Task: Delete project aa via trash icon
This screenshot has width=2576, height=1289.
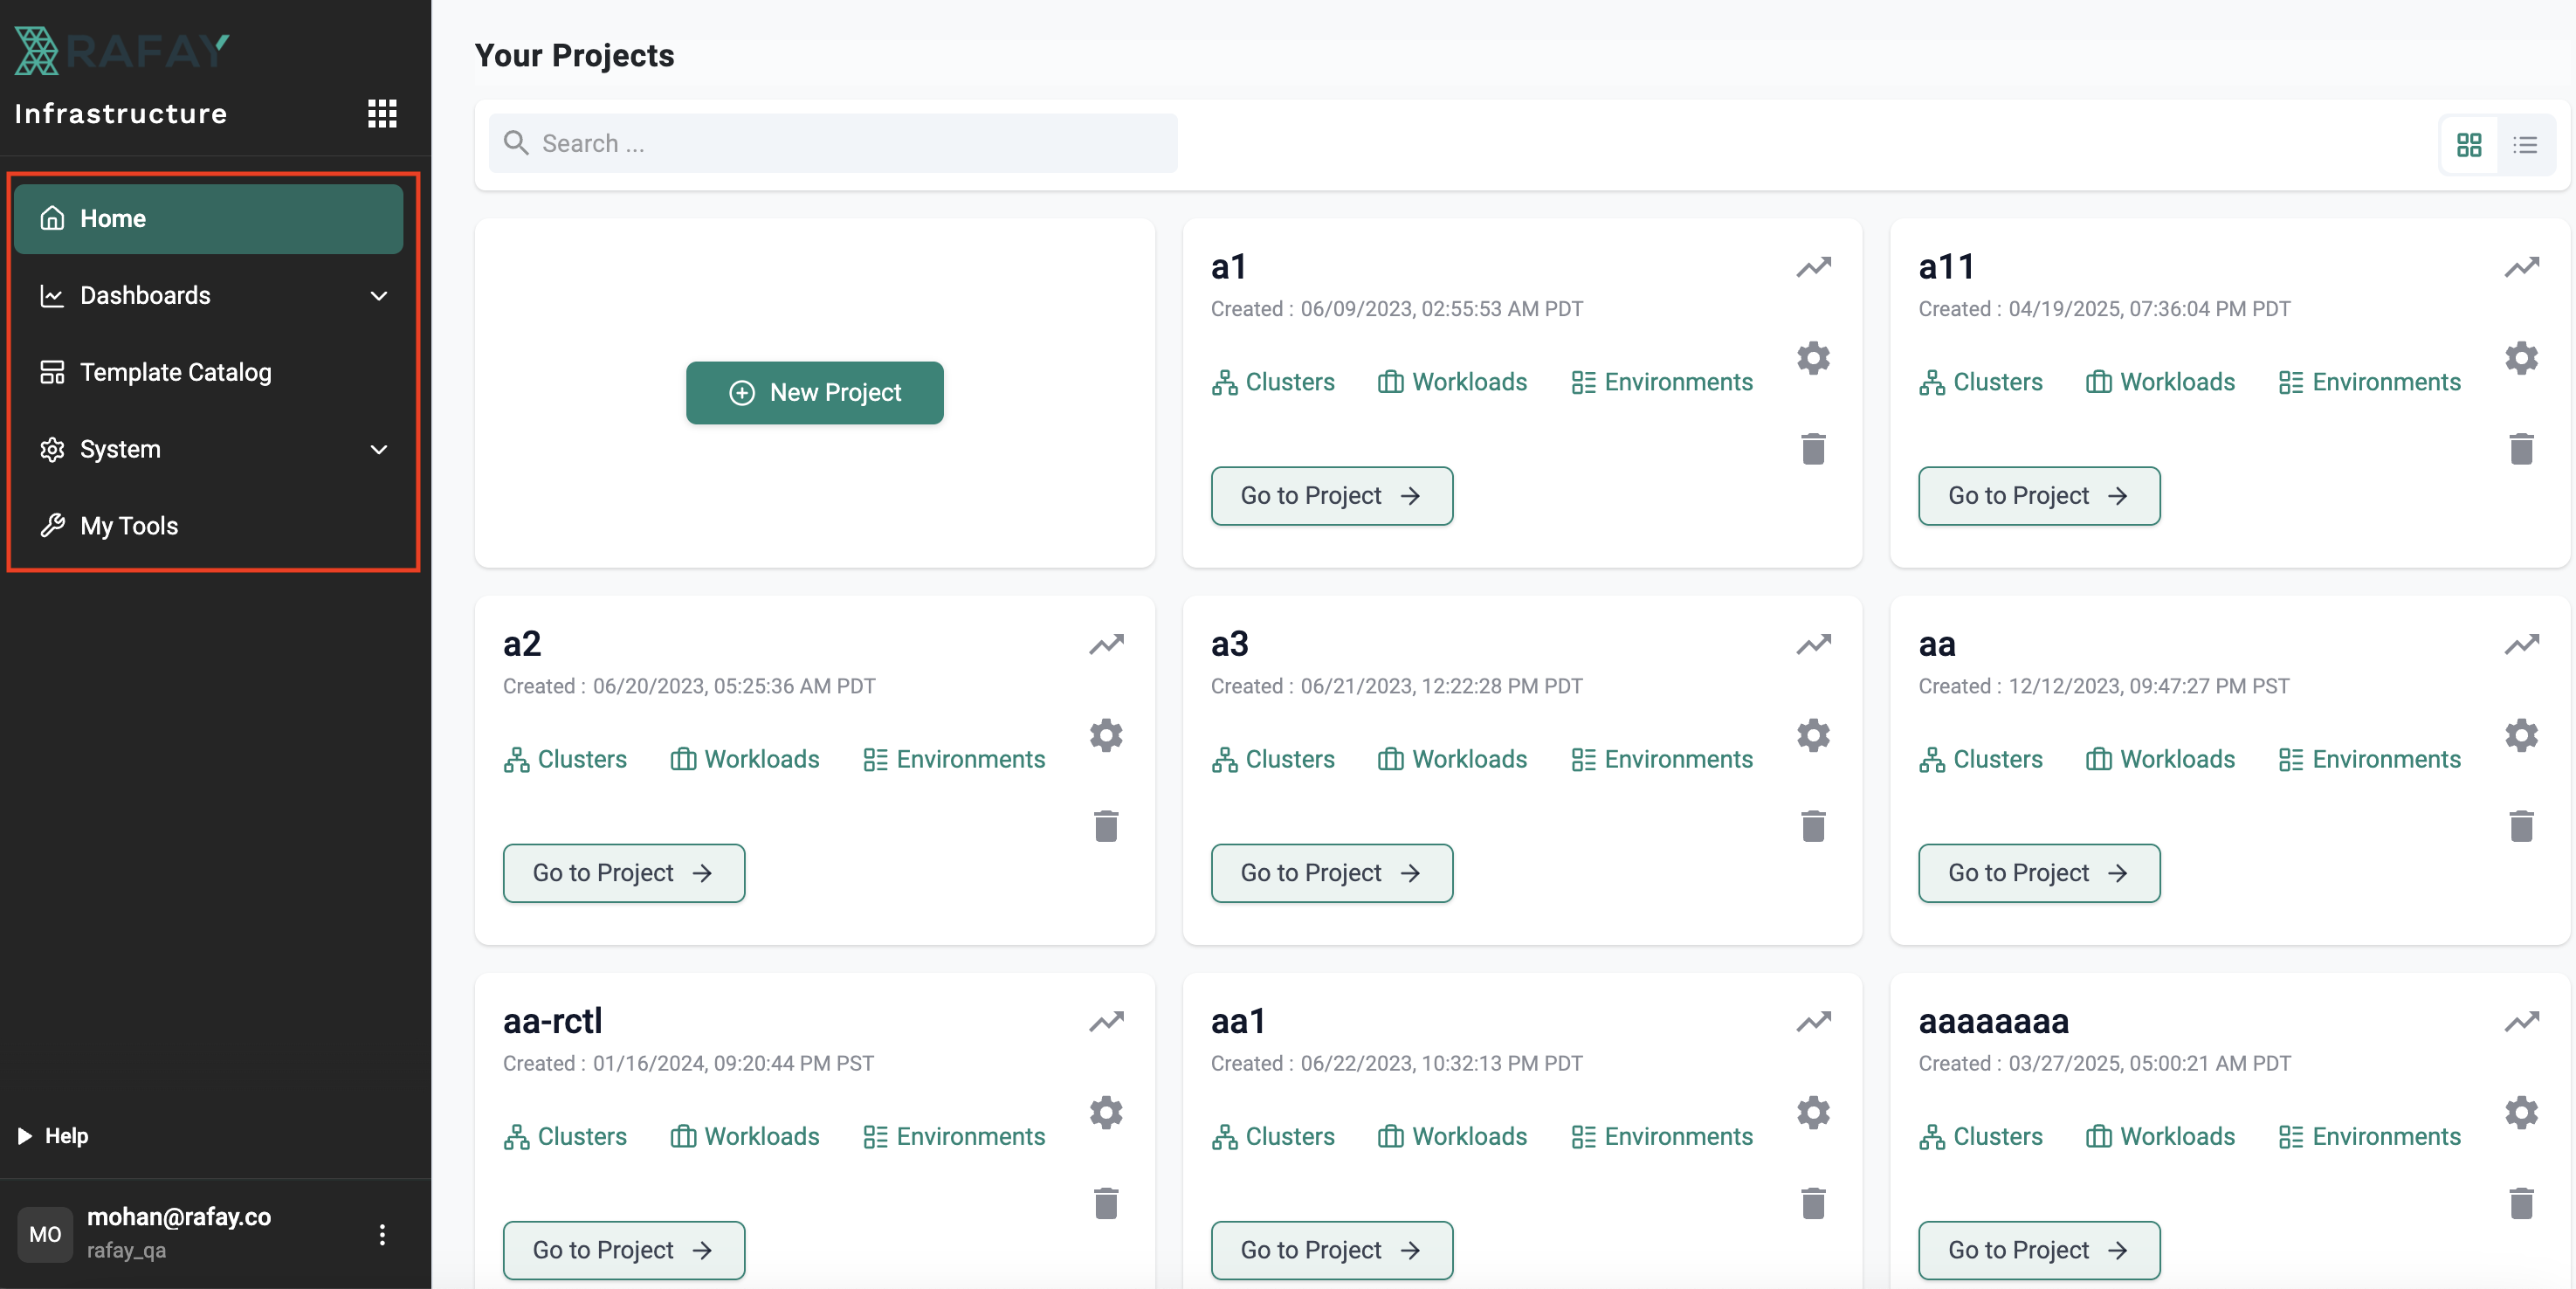Action: [2521, 826]
